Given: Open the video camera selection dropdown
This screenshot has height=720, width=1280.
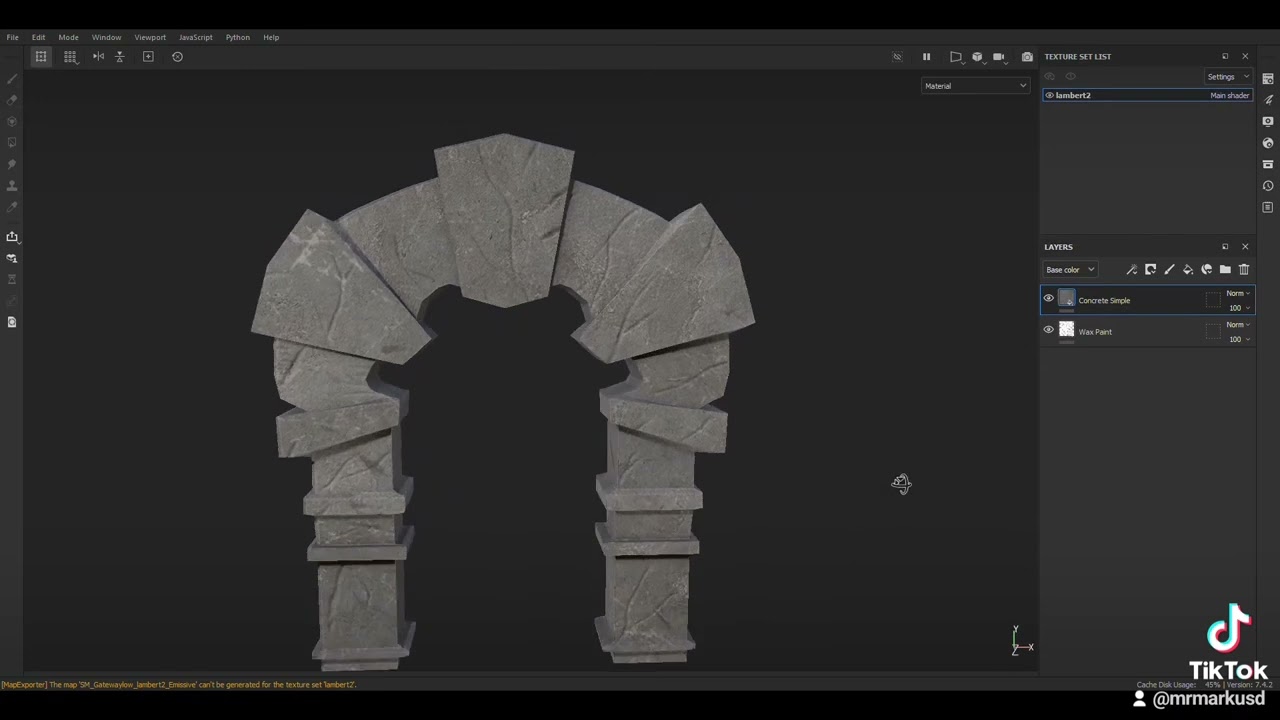Looking at the screenshot, I should tap(999, 57).
